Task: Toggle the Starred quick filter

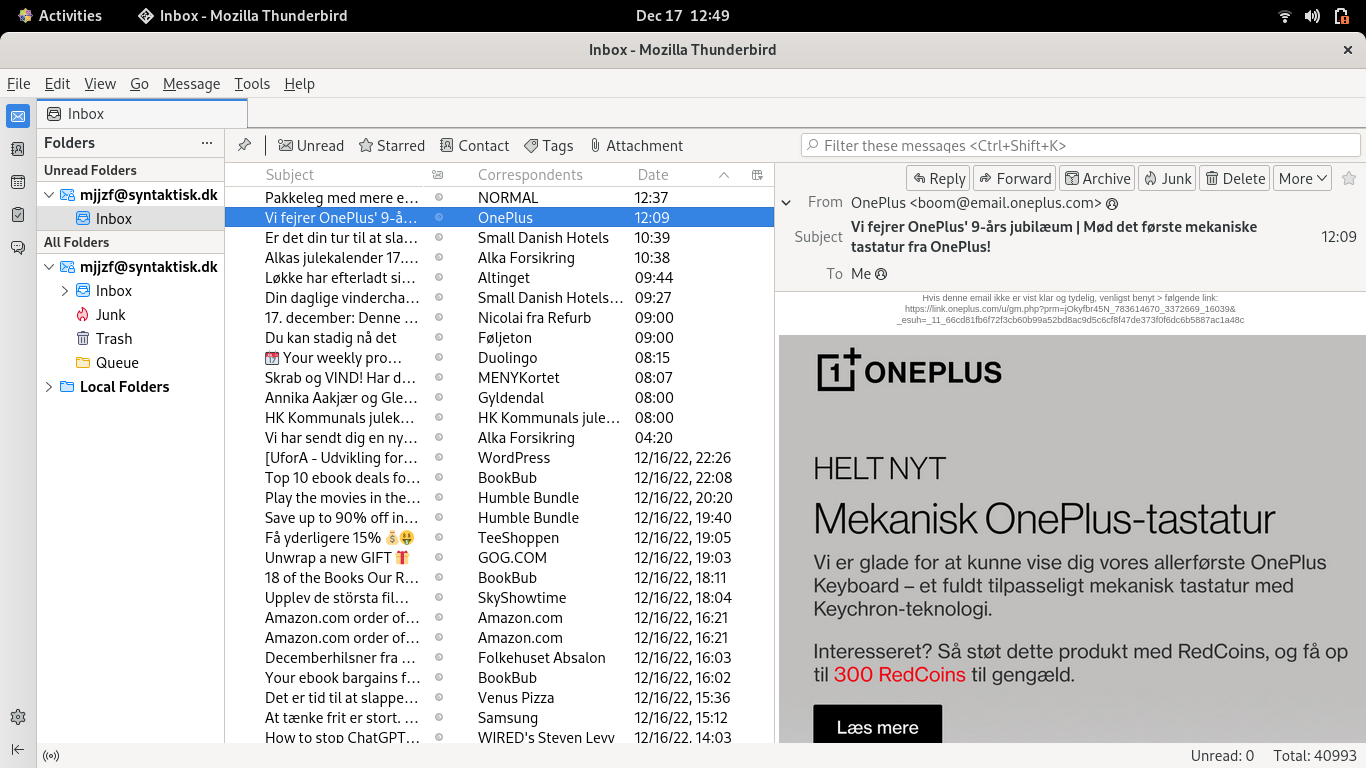Action: (391, 146)
